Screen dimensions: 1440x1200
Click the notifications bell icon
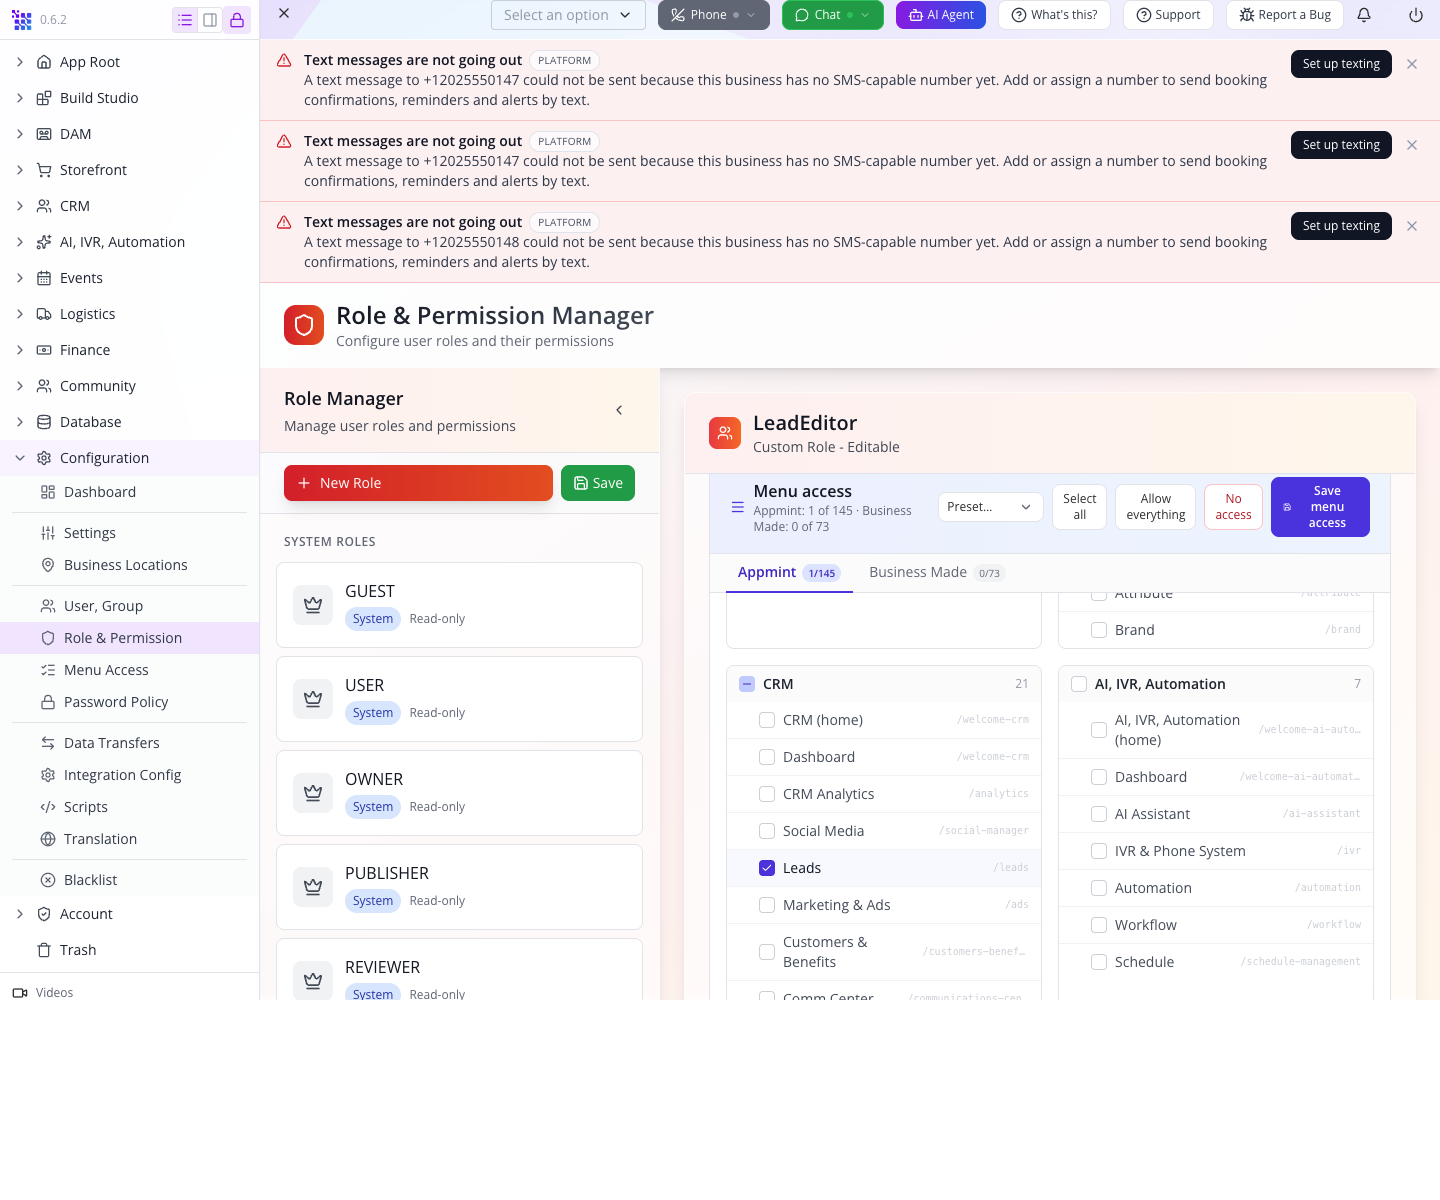[x=1364, y=15]
